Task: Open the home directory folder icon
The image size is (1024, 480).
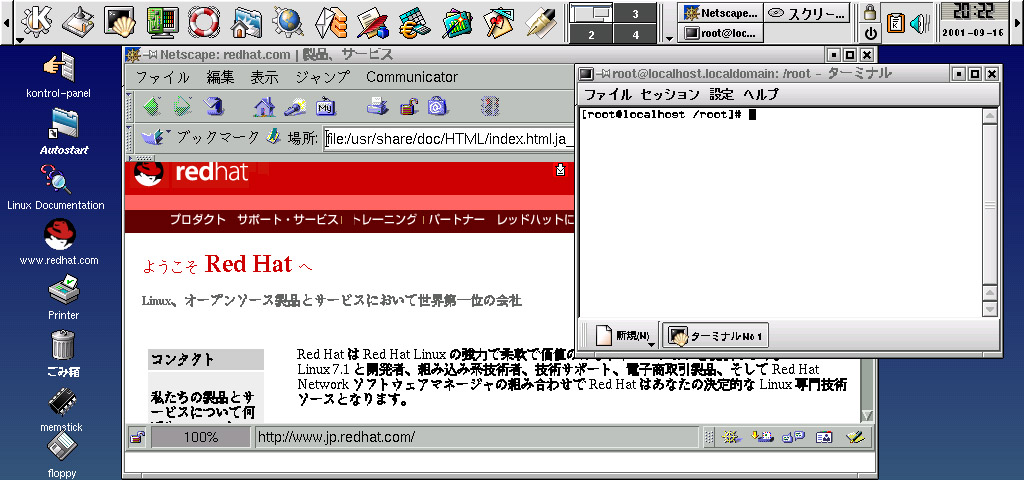Action: [245, 22]
